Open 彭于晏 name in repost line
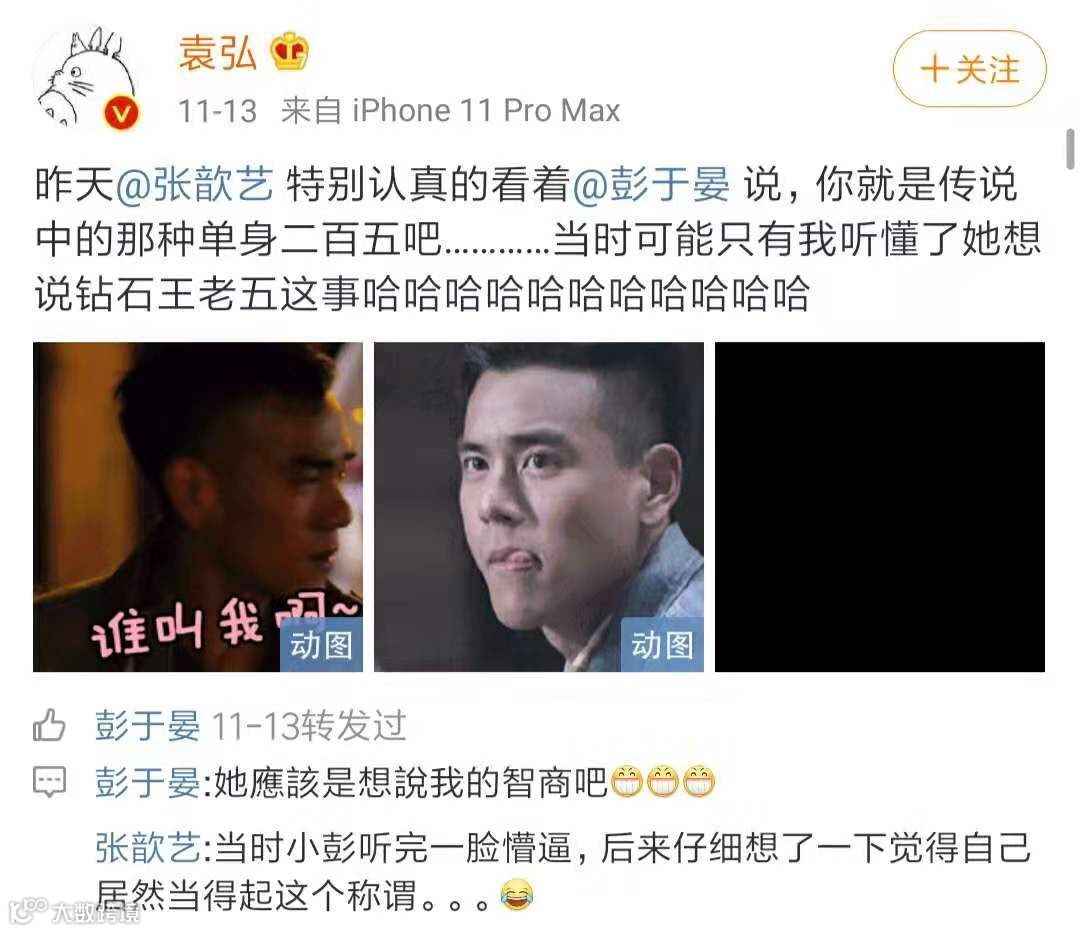This screenshot has height=932, width=1080. click(x=147, y=726)
